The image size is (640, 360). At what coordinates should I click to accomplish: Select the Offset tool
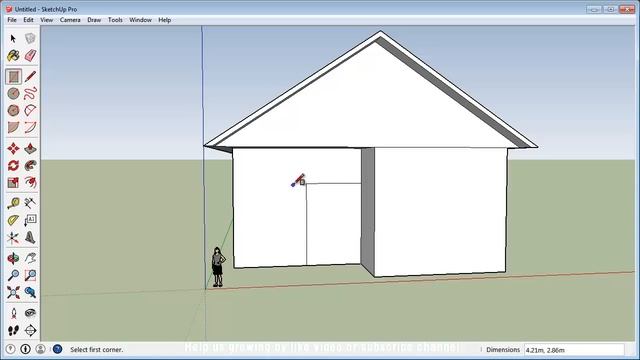30,182
